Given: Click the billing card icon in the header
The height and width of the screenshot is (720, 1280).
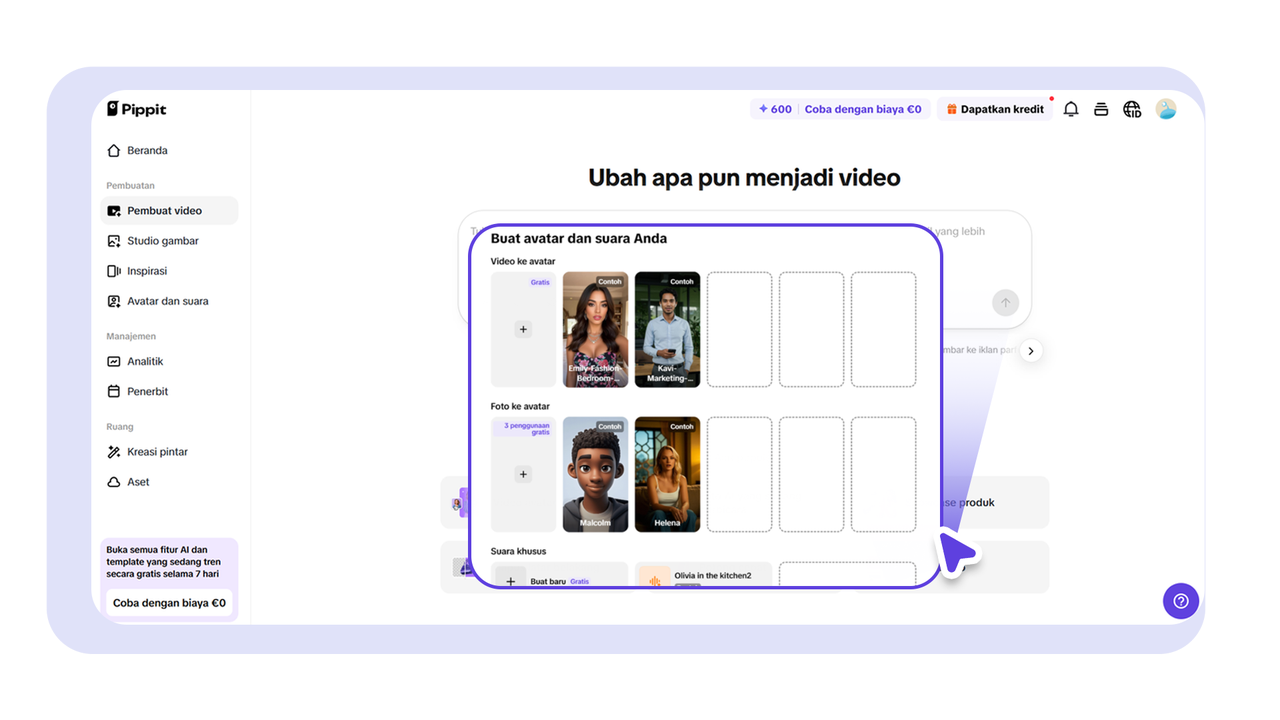Looking at the screenshot, I should (x=1101, y=109).
